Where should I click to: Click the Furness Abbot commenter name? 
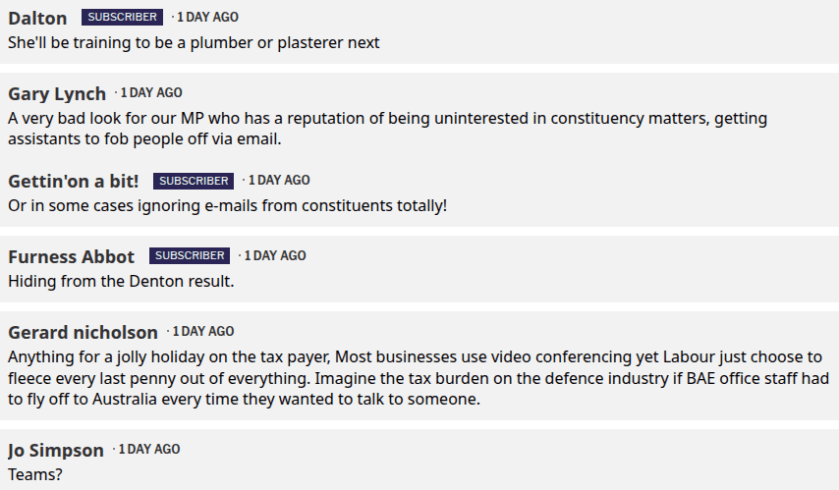71,257
